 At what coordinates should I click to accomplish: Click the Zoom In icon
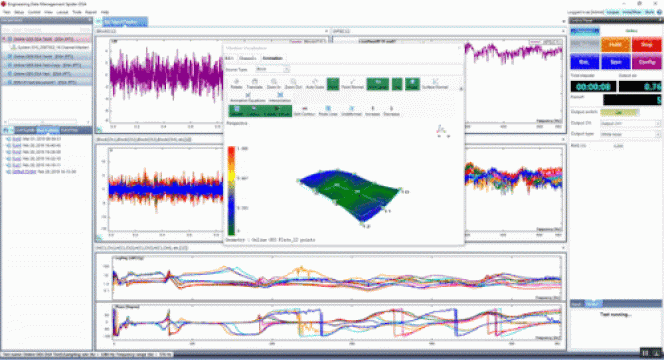pos(274,84)
